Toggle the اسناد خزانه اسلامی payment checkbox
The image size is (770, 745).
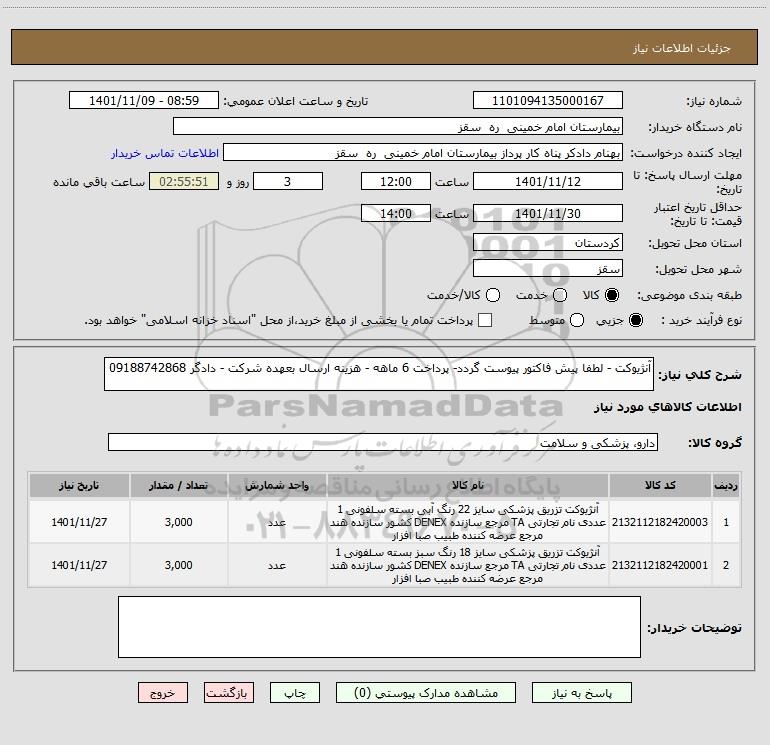click(485, 320)
